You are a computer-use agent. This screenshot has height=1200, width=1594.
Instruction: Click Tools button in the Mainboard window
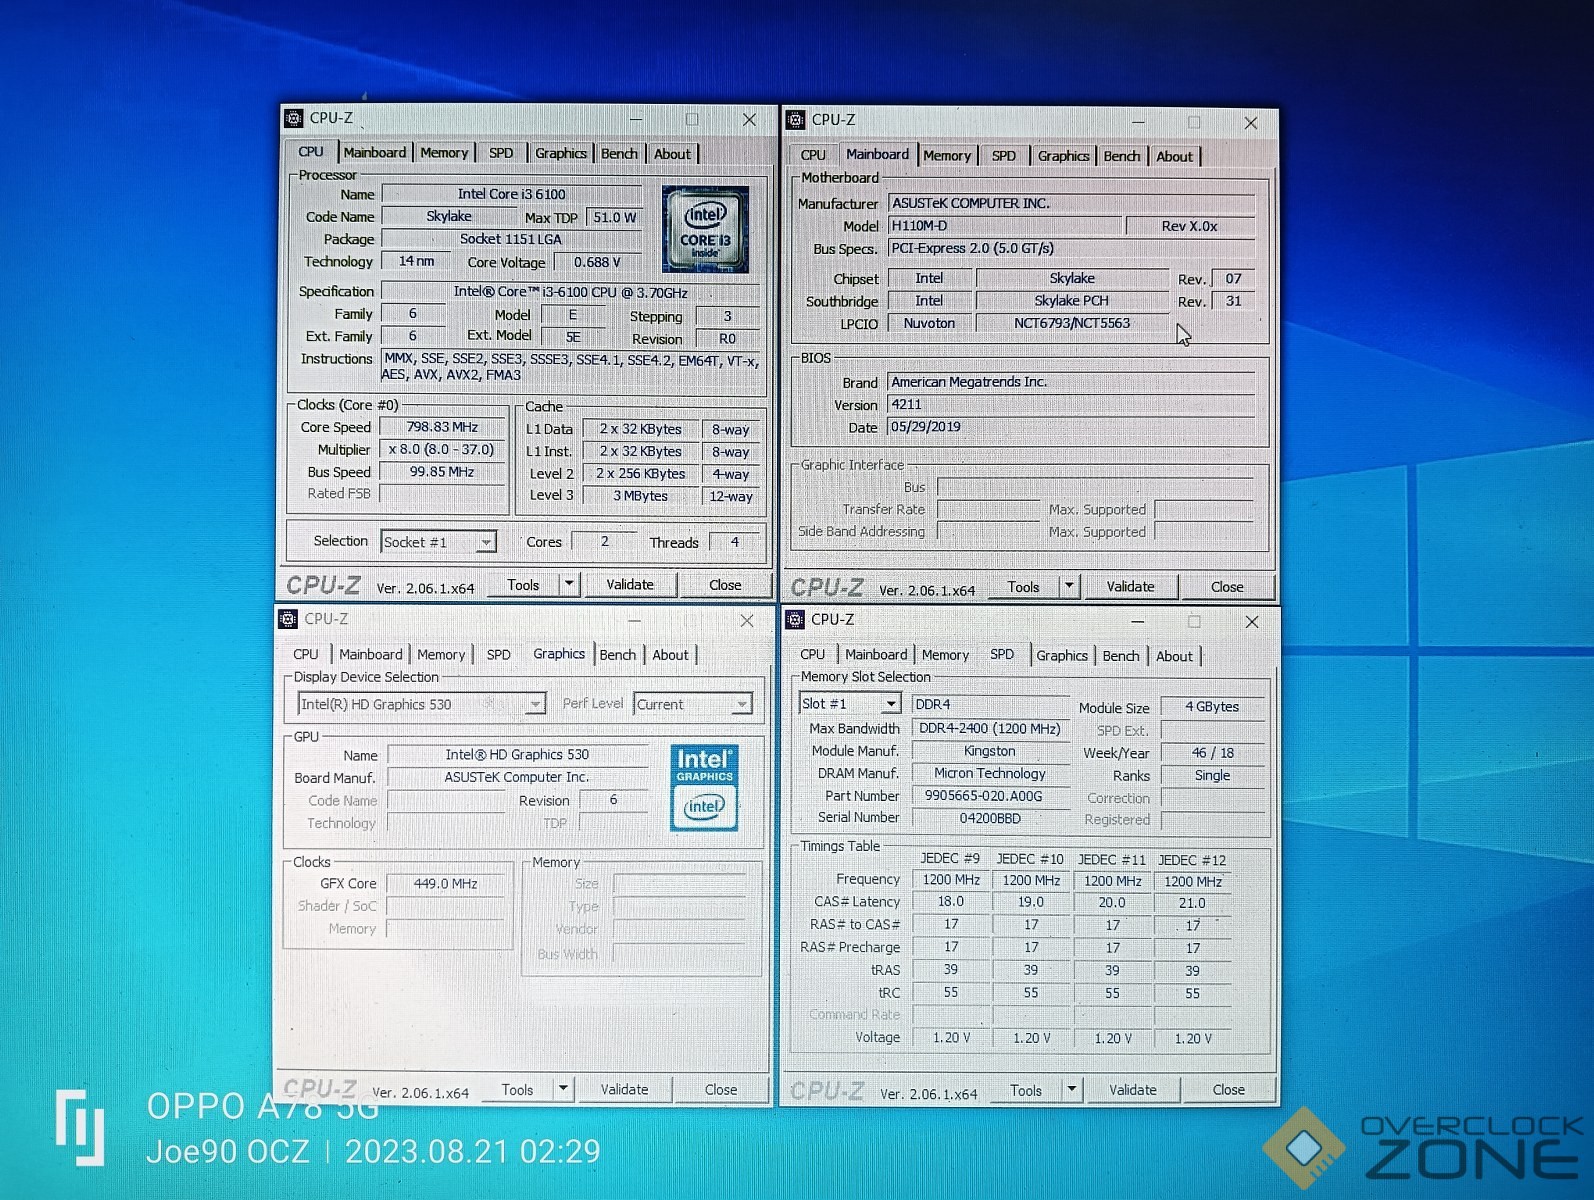[x=1023, y=587]
